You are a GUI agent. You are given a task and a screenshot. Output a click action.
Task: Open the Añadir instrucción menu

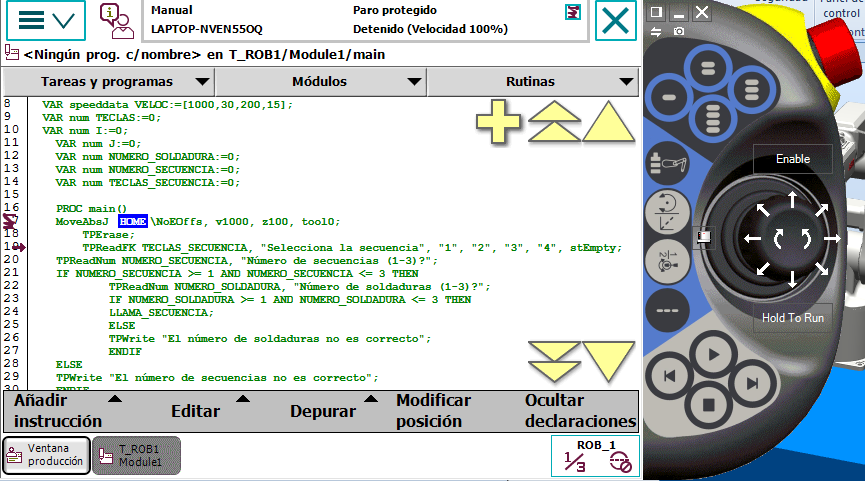[x=67, y=411]
